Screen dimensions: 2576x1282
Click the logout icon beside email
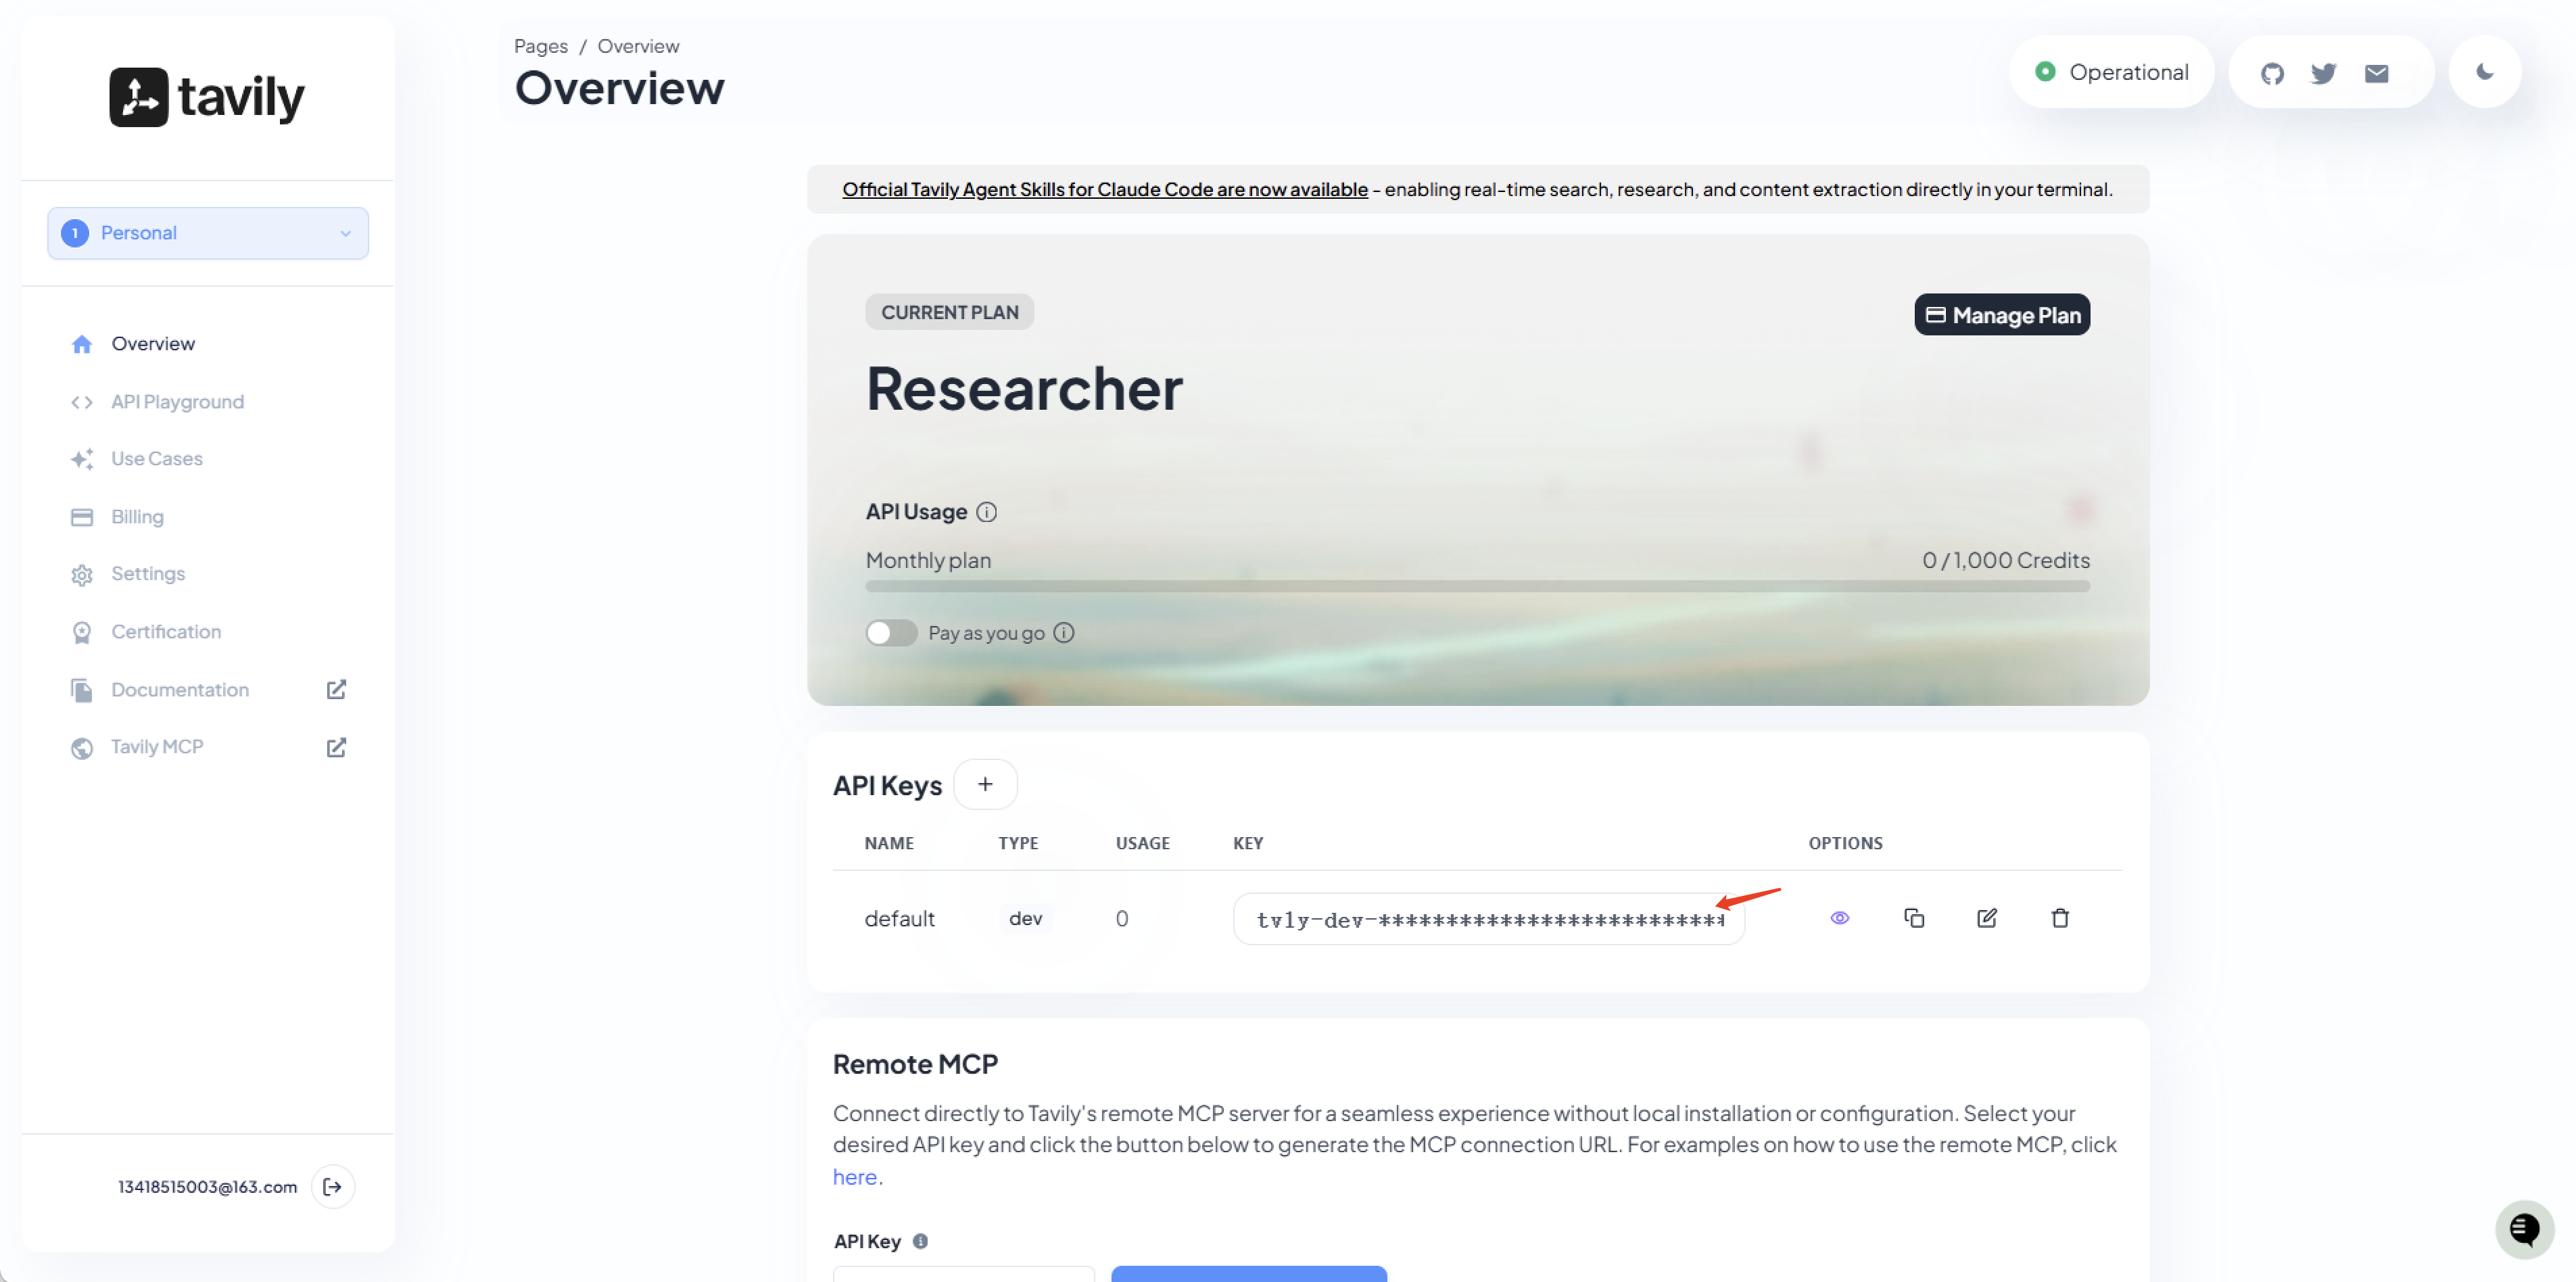(x=333, y=1186)
